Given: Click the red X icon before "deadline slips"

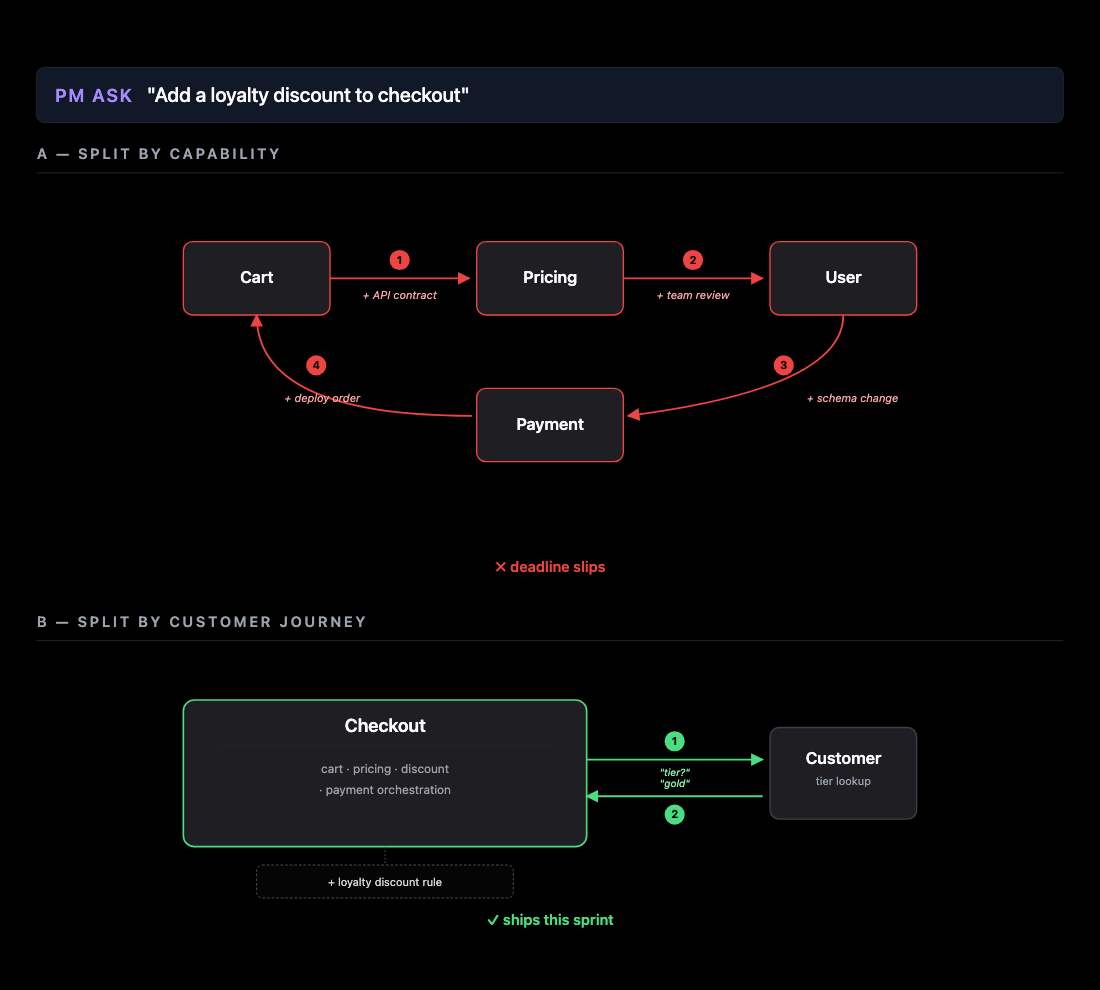Looking at the screenshot, I should (x=500, y=567).
